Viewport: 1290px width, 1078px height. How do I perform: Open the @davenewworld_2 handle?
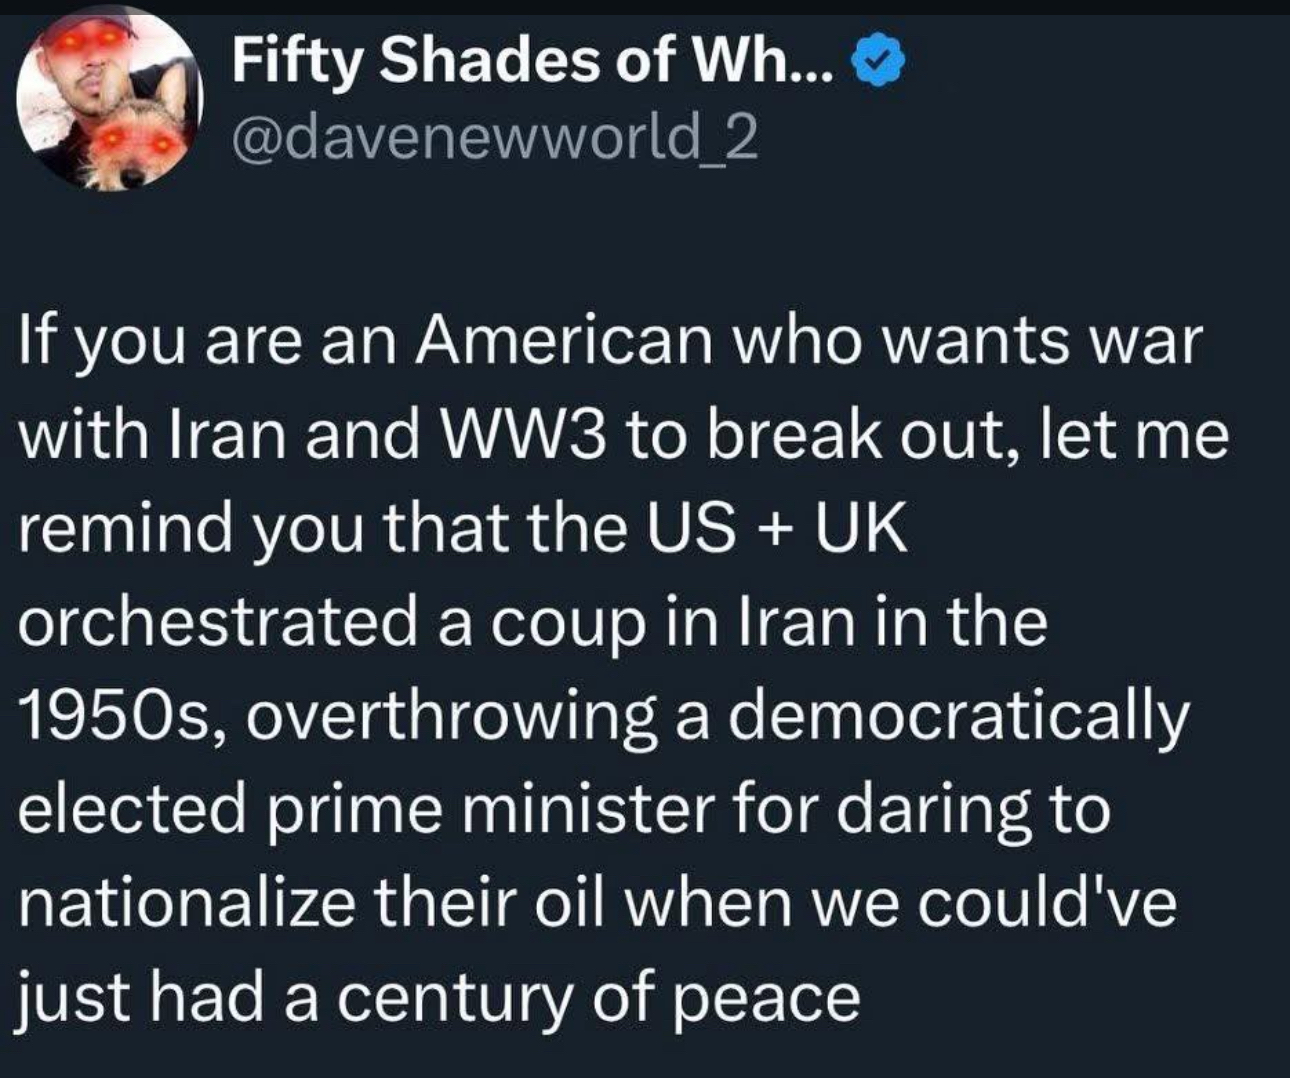tap(494, 140)
